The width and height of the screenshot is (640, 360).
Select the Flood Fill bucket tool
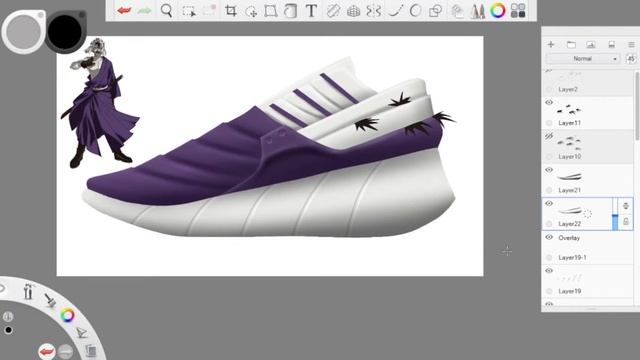pyautogui.click(x=290, y=11)
